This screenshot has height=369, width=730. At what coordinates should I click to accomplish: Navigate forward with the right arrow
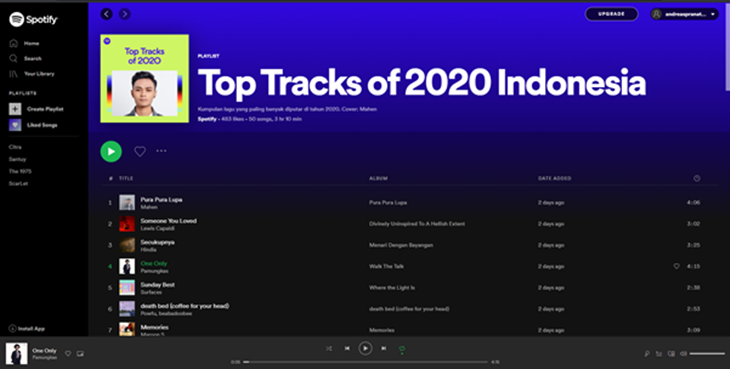tap(125, 14)
